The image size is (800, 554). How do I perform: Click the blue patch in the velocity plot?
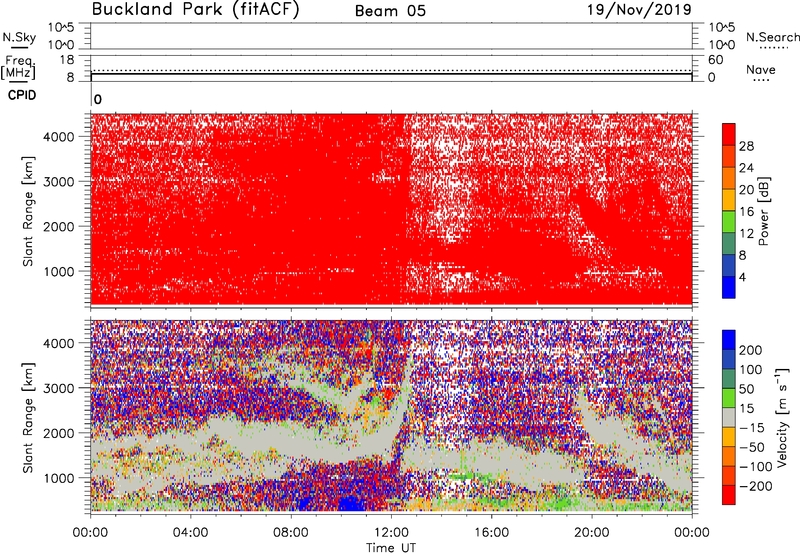[x=351, y=502]
